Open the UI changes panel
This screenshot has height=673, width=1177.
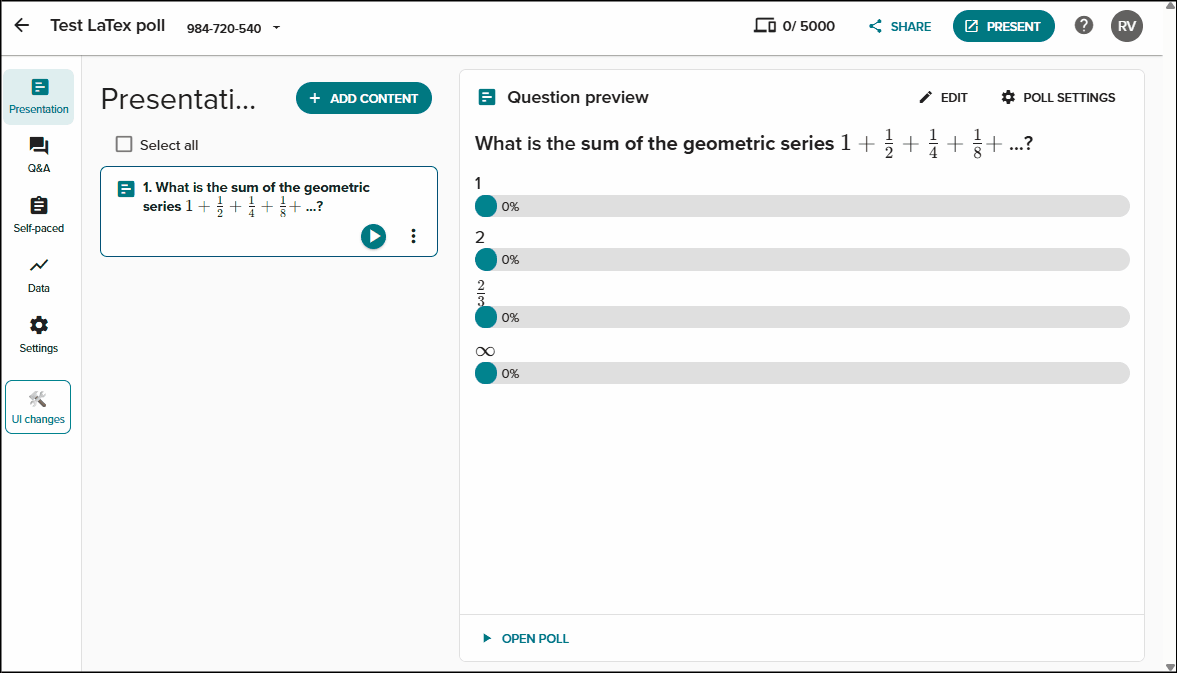(38, 407)
